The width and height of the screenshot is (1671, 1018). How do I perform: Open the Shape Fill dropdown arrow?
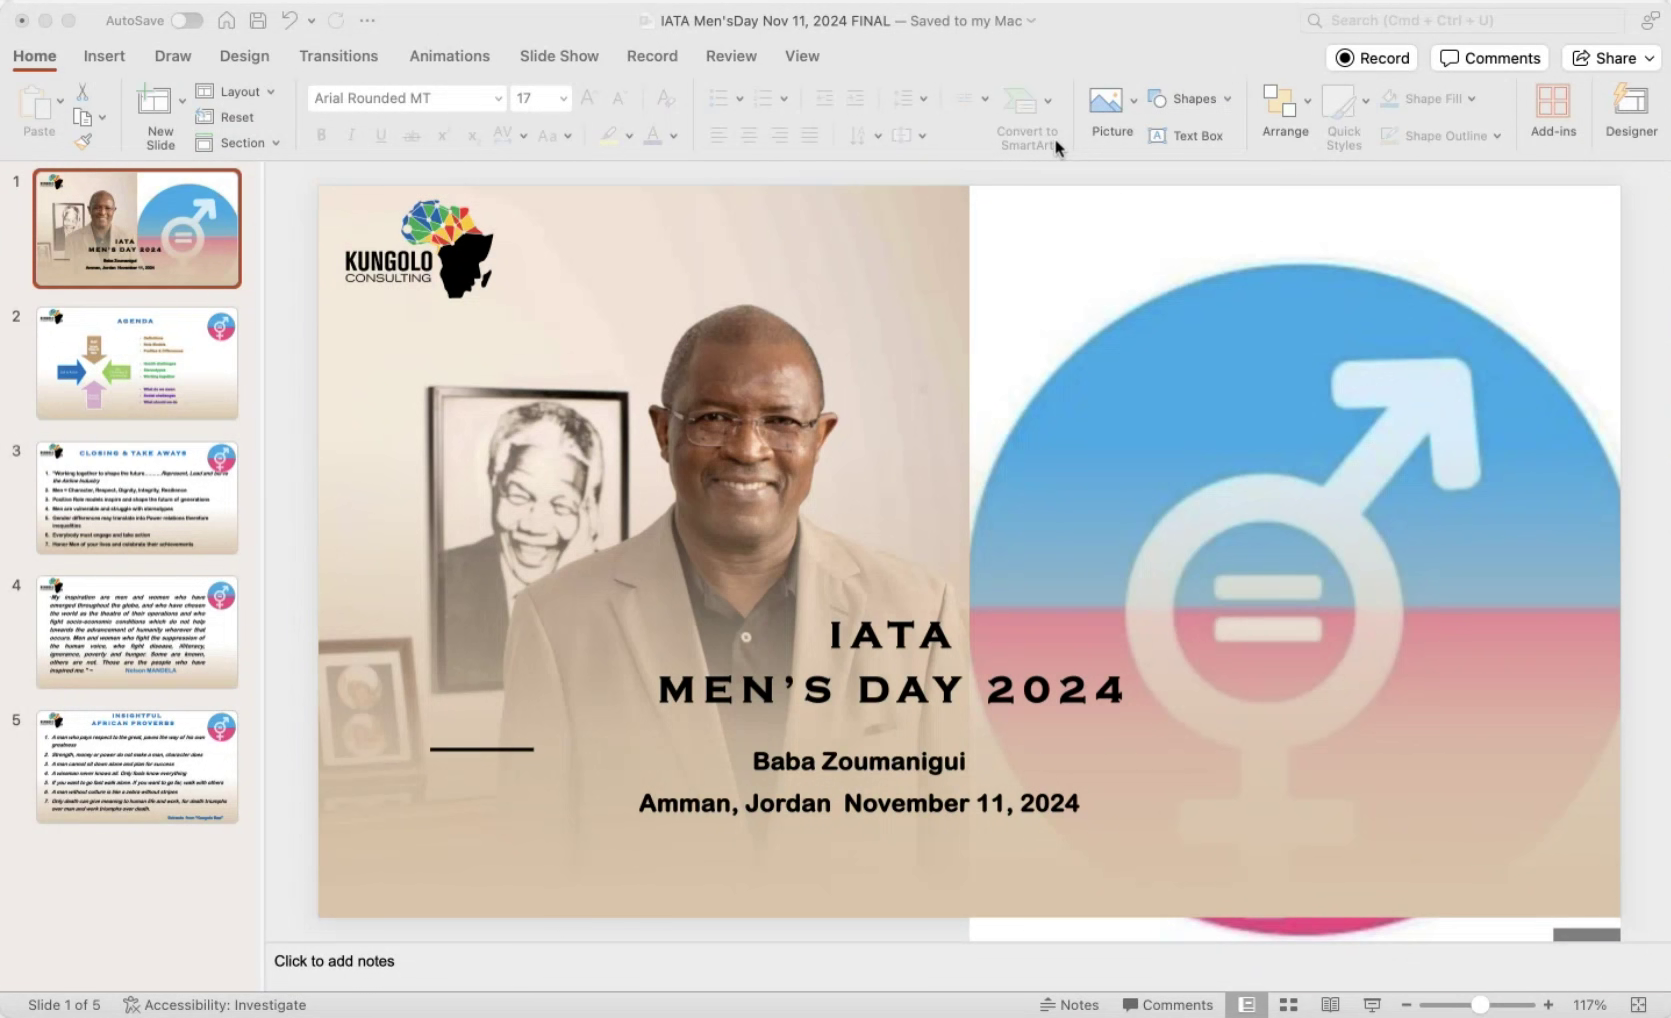click(1472, 99)
